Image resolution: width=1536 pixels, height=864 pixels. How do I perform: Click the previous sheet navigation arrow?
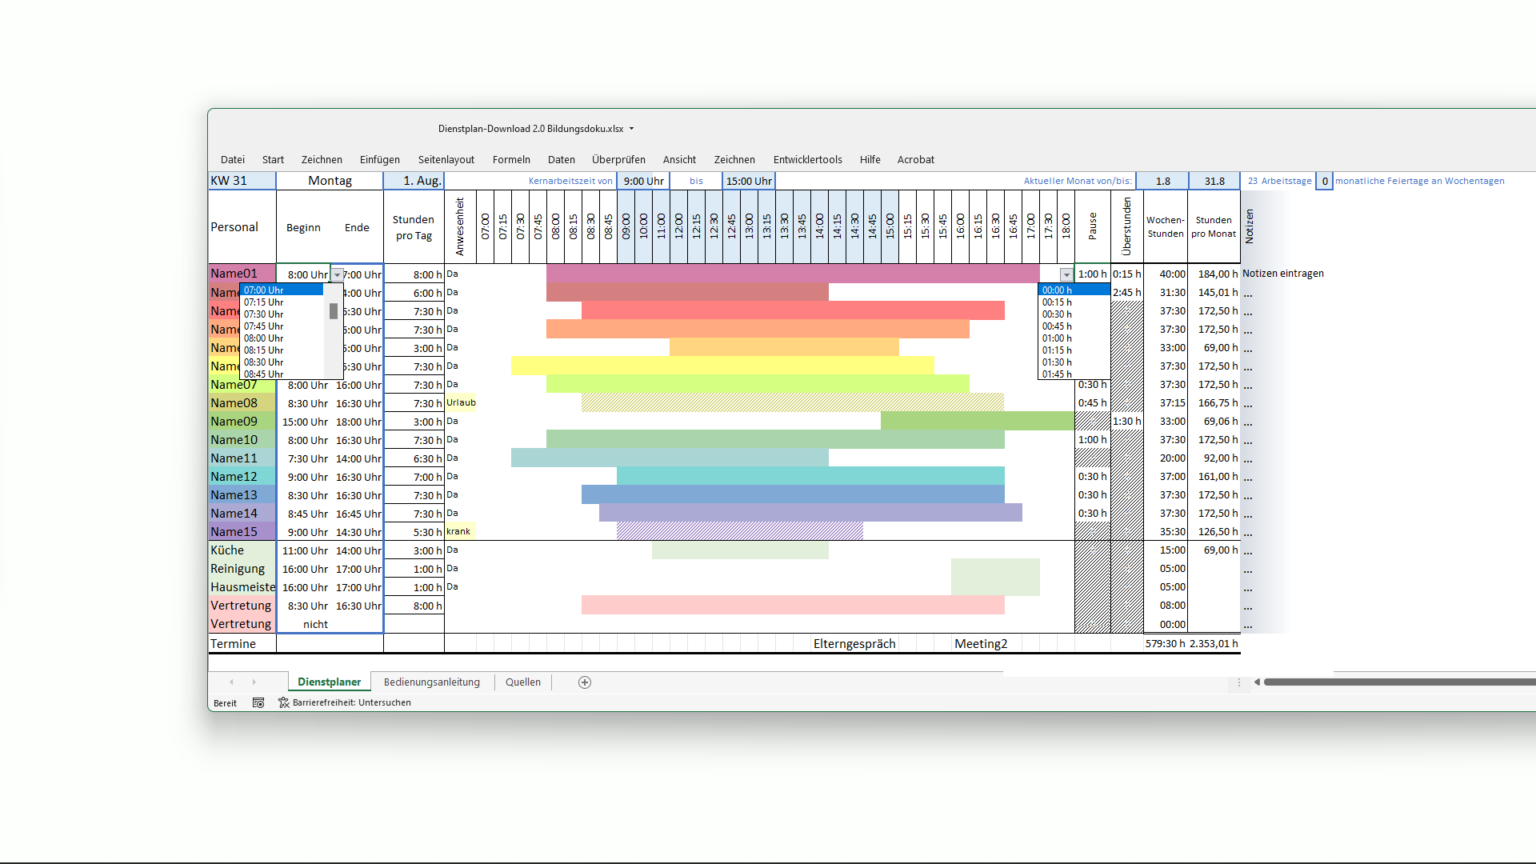[231, 682]
